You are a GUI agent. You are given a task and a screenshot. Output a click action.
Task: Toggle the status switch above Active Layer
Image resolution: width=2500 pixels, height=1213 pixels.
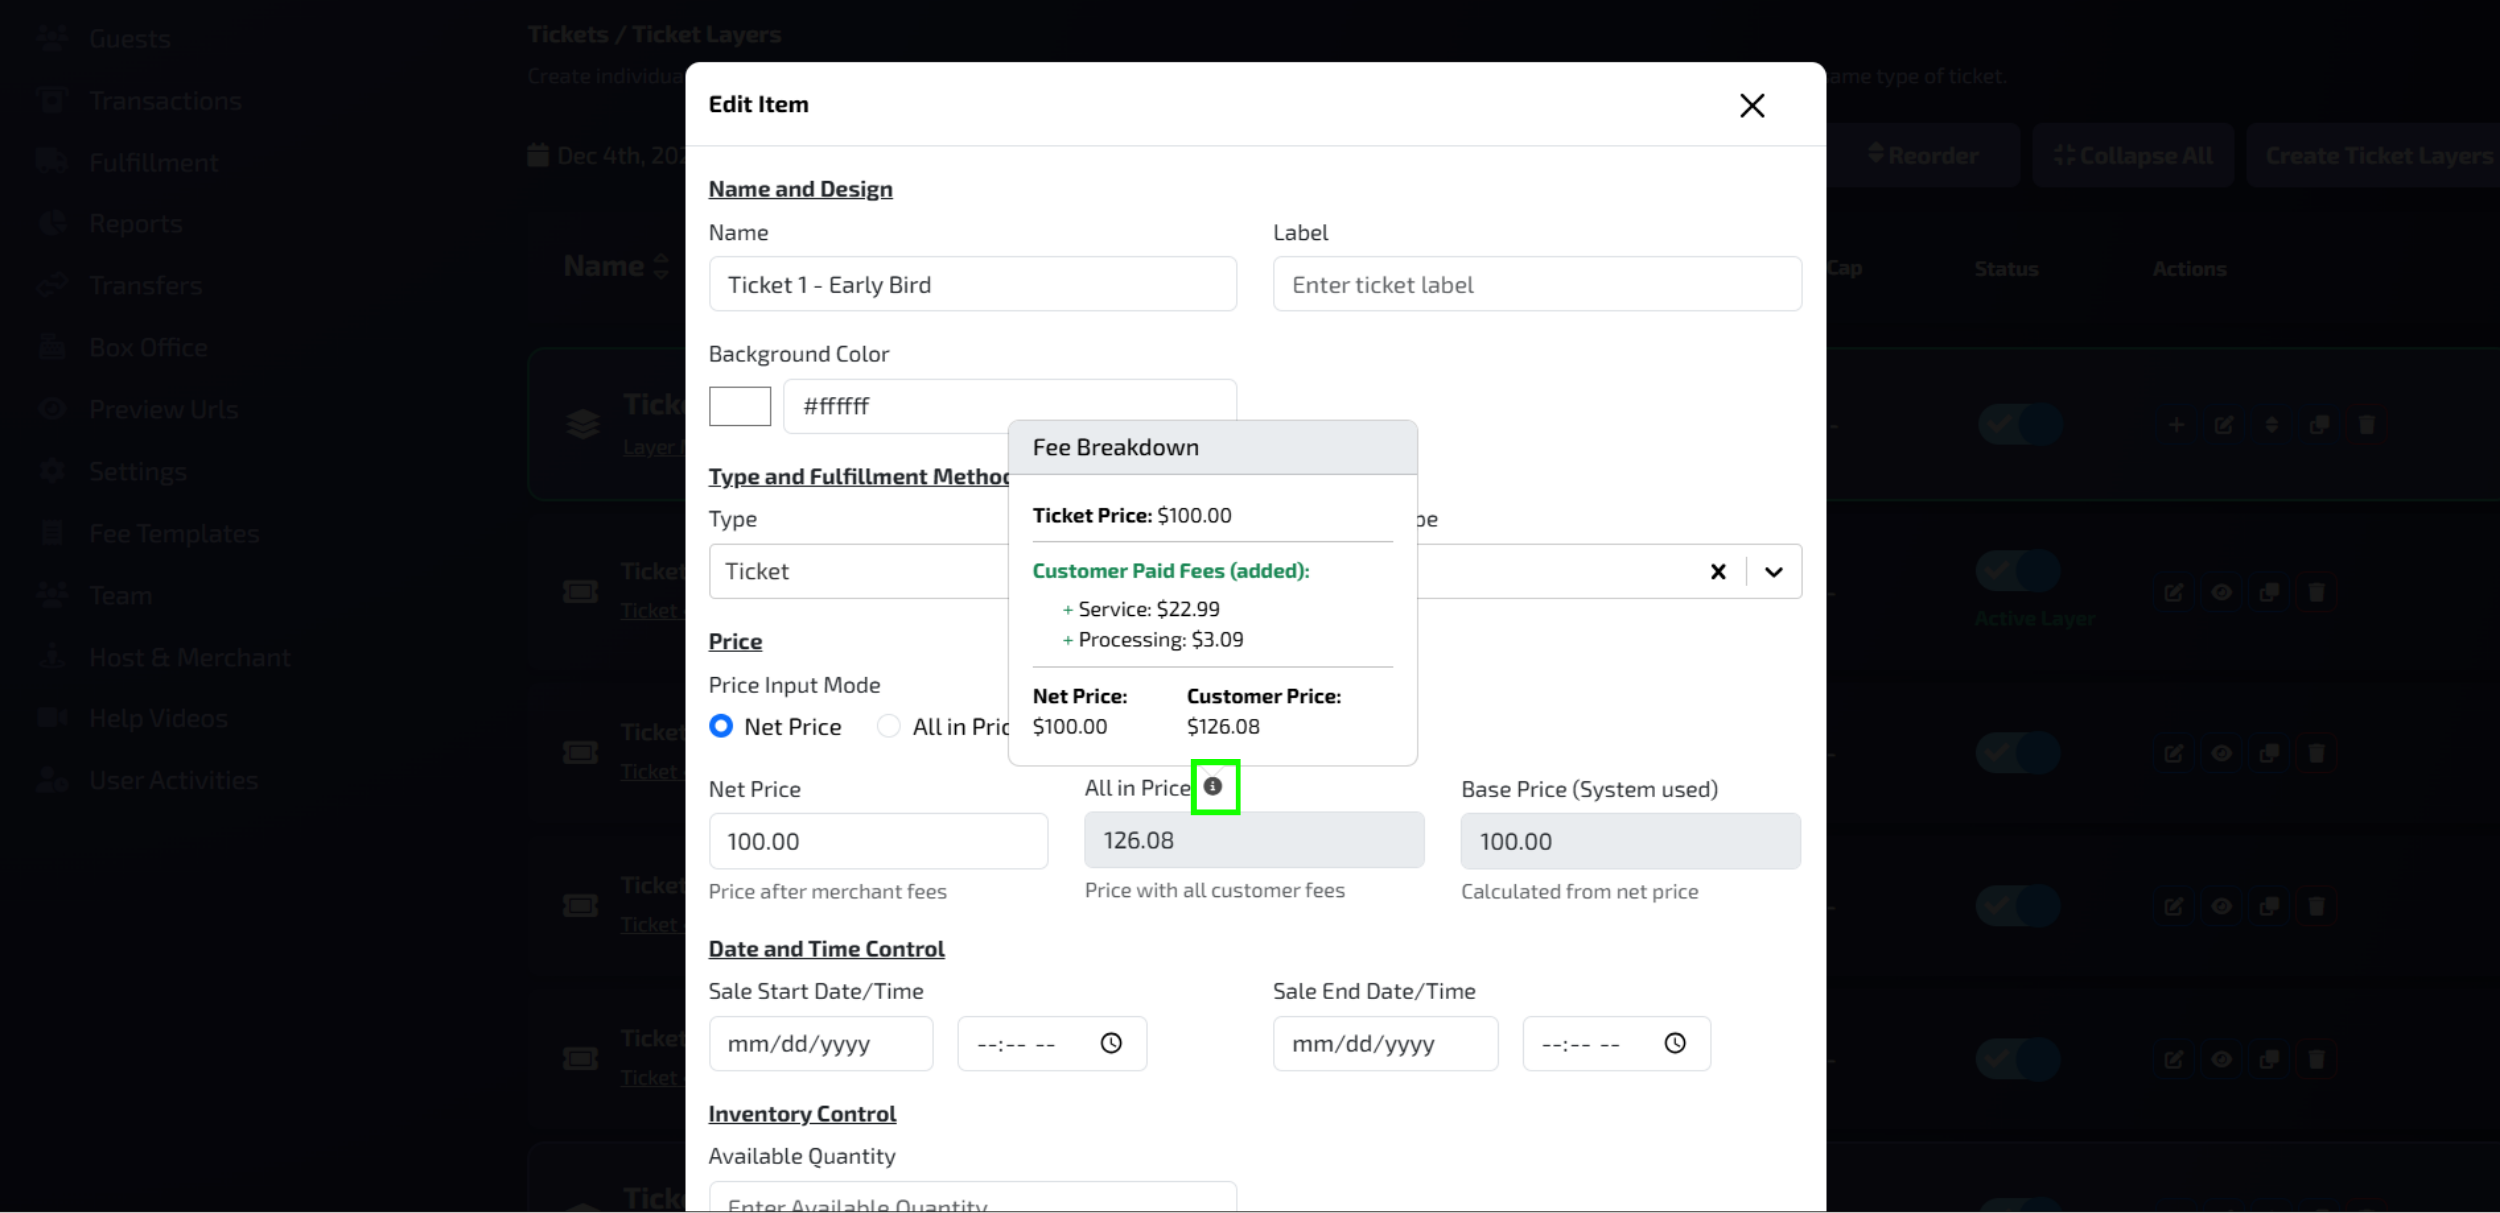point(2018,571)
